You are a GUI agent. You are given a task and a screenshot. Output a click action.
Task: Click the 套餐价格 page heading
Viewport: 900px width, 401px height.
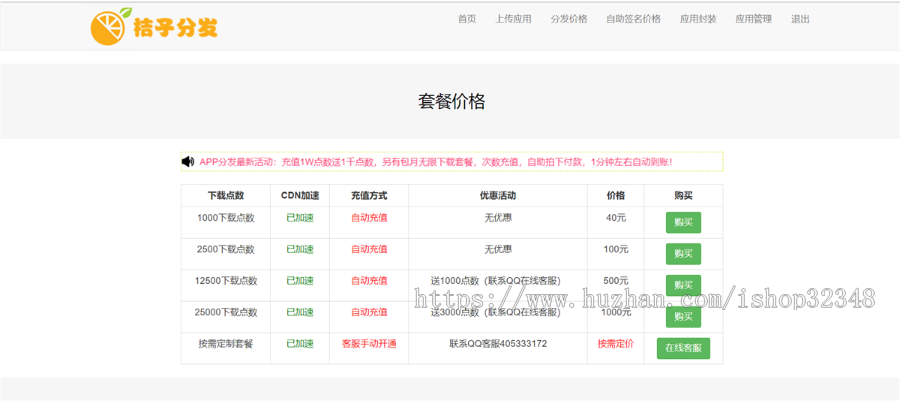pyautogui.click(x=451, y=101)
